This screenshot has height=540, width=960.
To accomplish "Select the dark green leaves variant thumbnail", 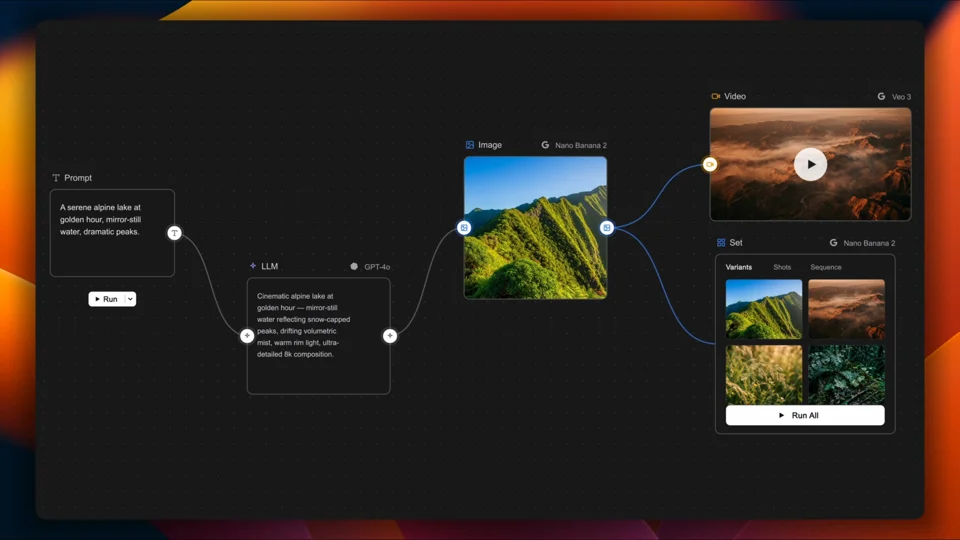I will [847, 374].
